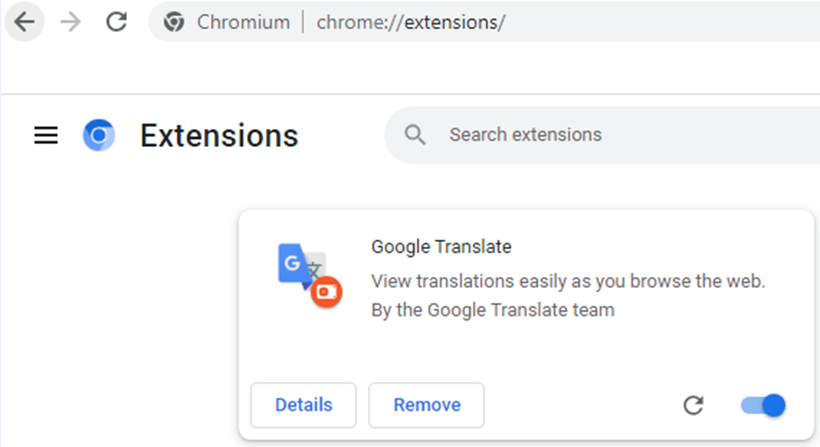Viewport: 820px width, 447px height.
Task: Remove the Google Translate extension
Action: coord(427,405)
